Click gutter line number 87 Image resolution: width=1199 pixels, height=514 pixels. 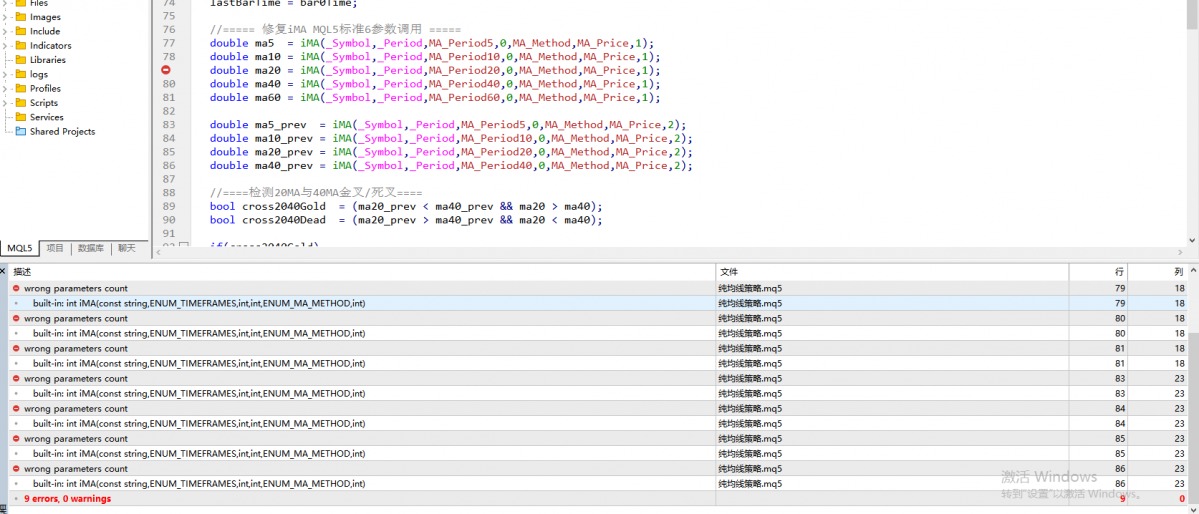pyautogui.click(x=169, y=179)
